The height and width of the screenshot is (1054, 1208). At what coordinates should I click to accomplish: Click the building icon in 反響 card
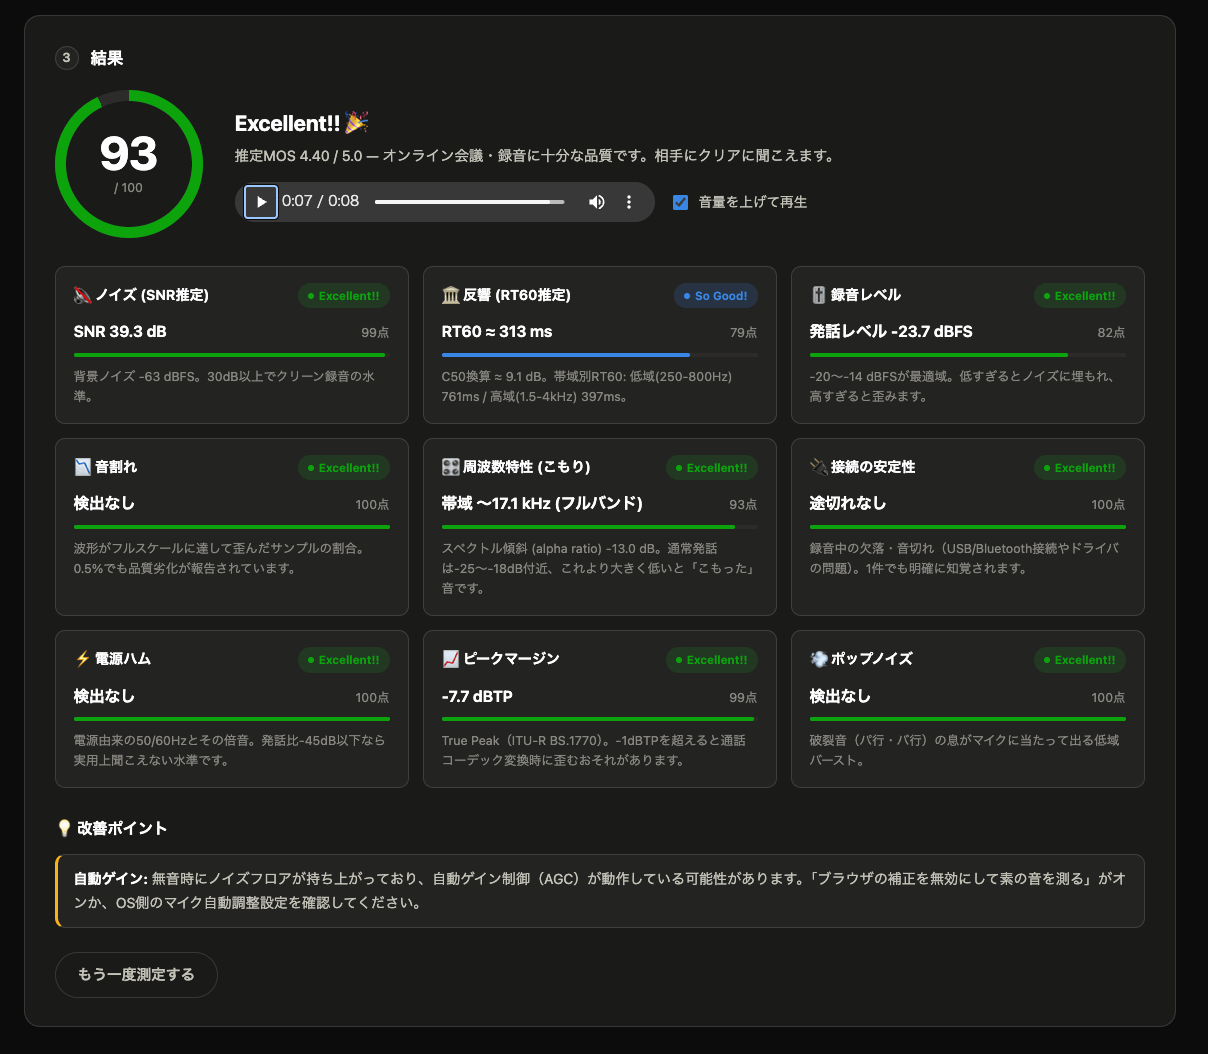click(x=451, y=295)
